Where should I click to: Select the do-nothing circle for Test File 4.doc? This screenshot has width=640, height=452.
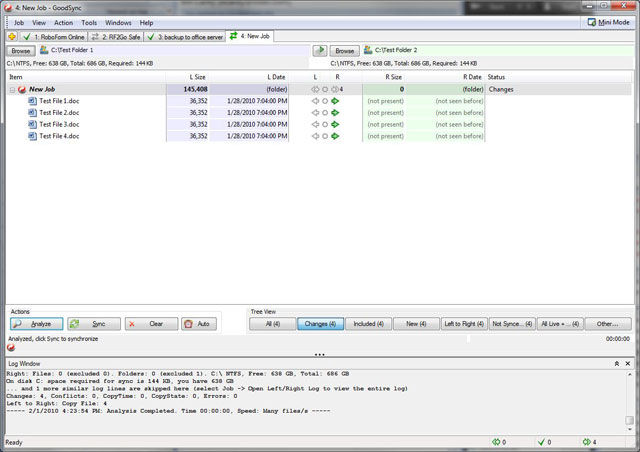point(325,136)
